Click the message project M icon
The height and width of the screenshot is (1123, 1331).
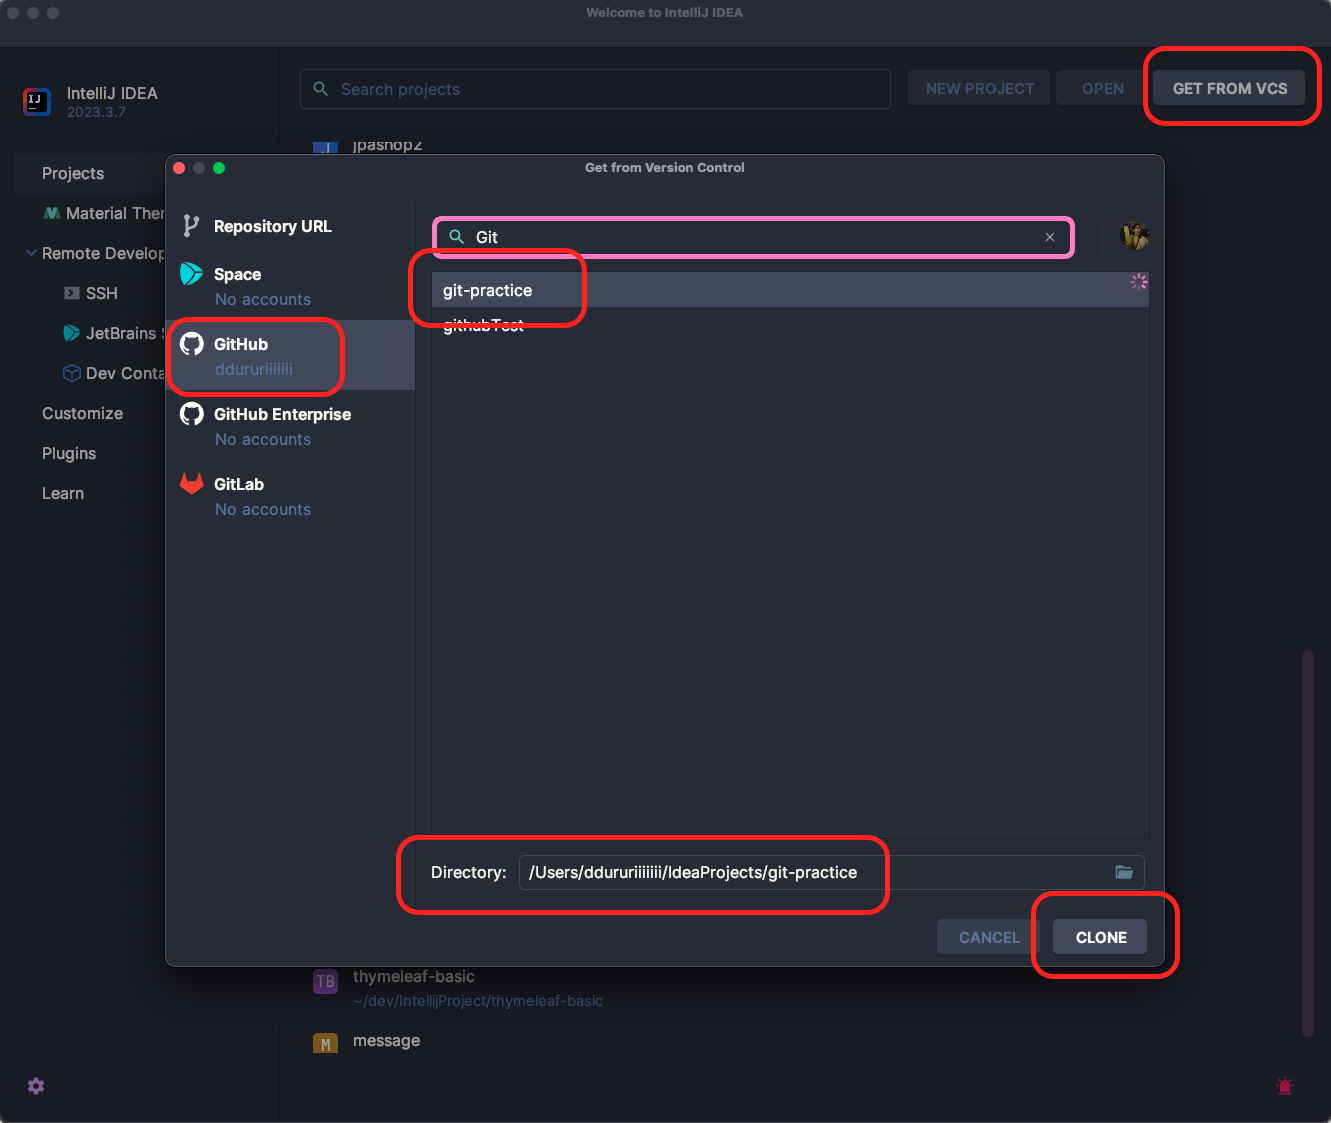(325, 1043)
